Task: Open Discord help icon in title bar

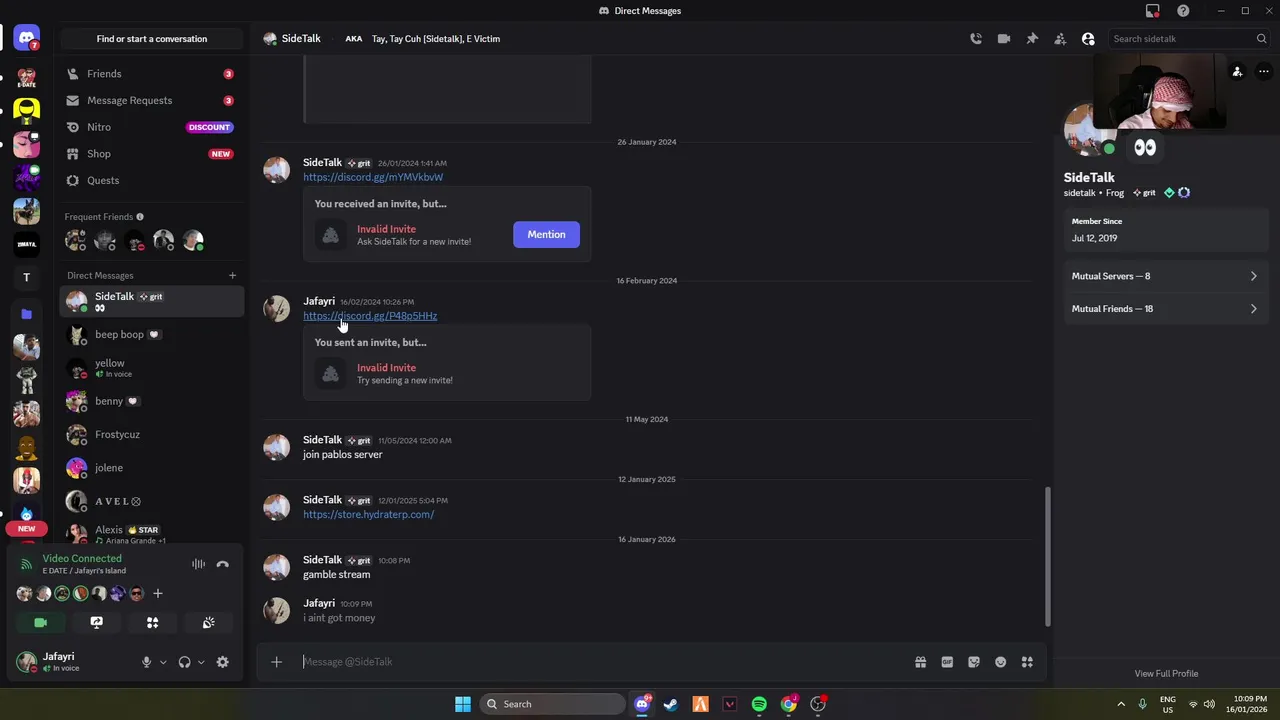Action: coord(1184,11)
